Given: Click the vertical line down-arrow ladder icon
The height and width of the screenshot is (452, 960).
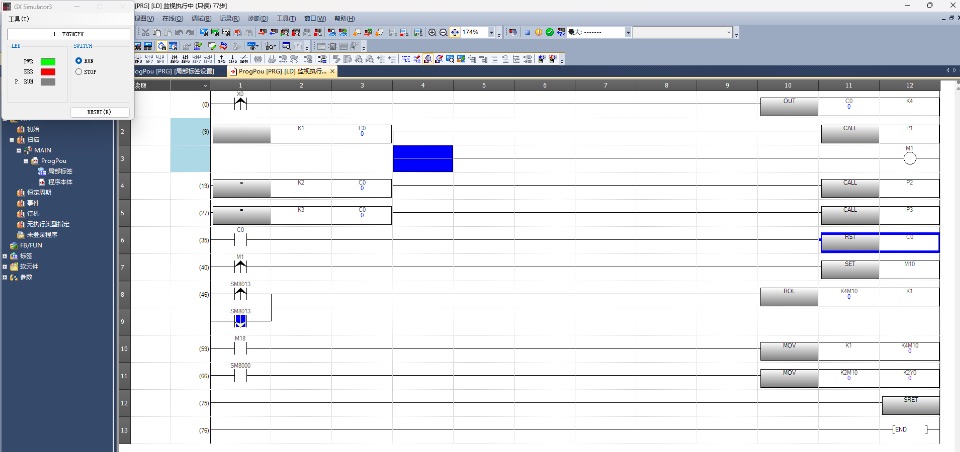Looking at the screenshot, I should [x=233, y=59].
